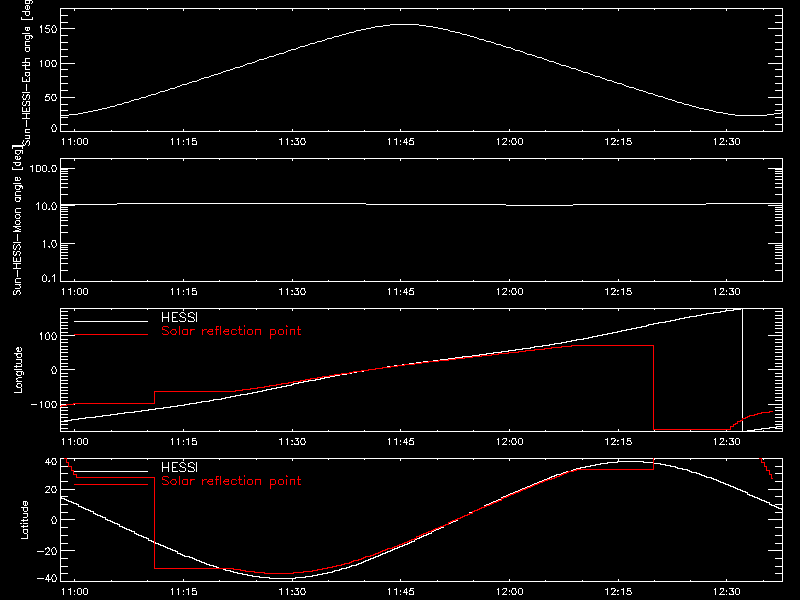The width and height of the screenshot is (800, 600).
Task: Select 11:45 under the Moon angle plot
Action: 401,291
